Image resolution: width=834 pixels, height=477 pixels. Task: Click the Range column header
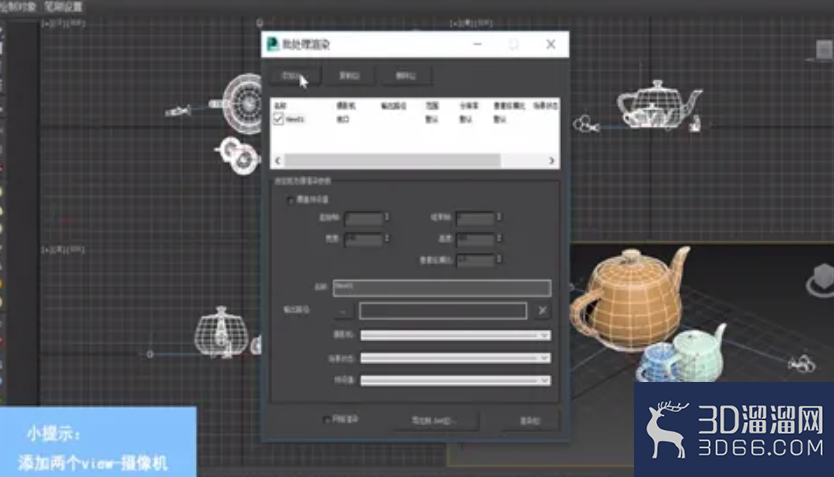click(x=431, y=106)
